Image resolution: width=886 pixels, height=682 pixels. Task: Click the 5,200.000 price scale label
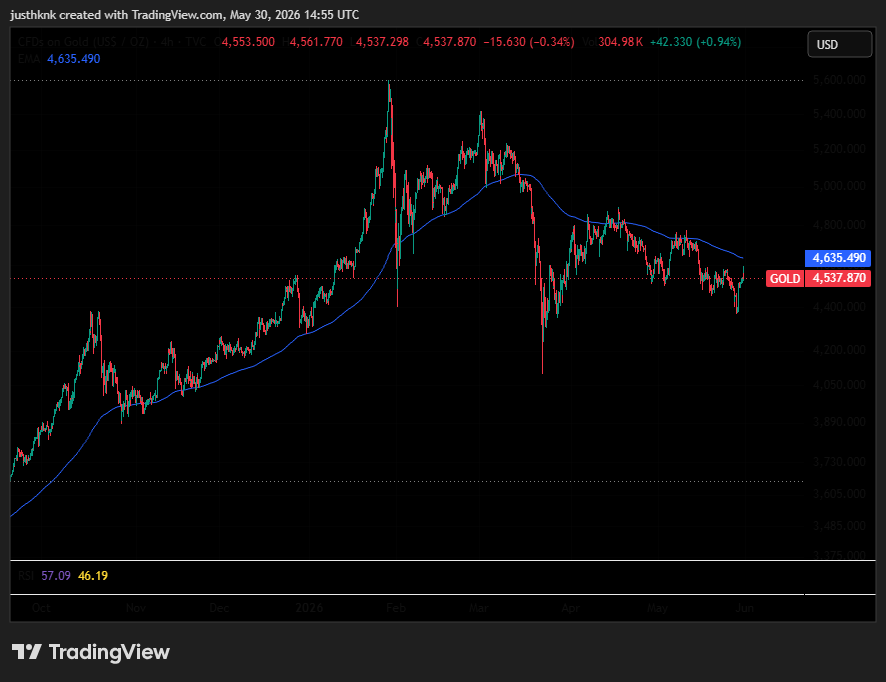click(839, 149)
